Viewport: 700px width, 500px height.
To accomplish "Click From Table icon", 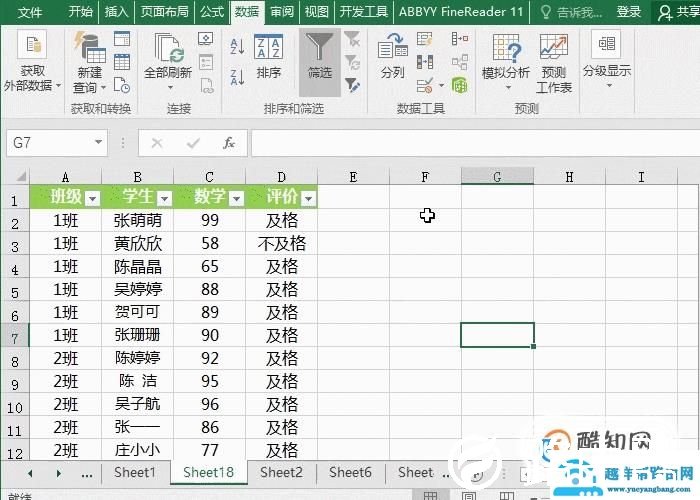I will click(122, 62).
